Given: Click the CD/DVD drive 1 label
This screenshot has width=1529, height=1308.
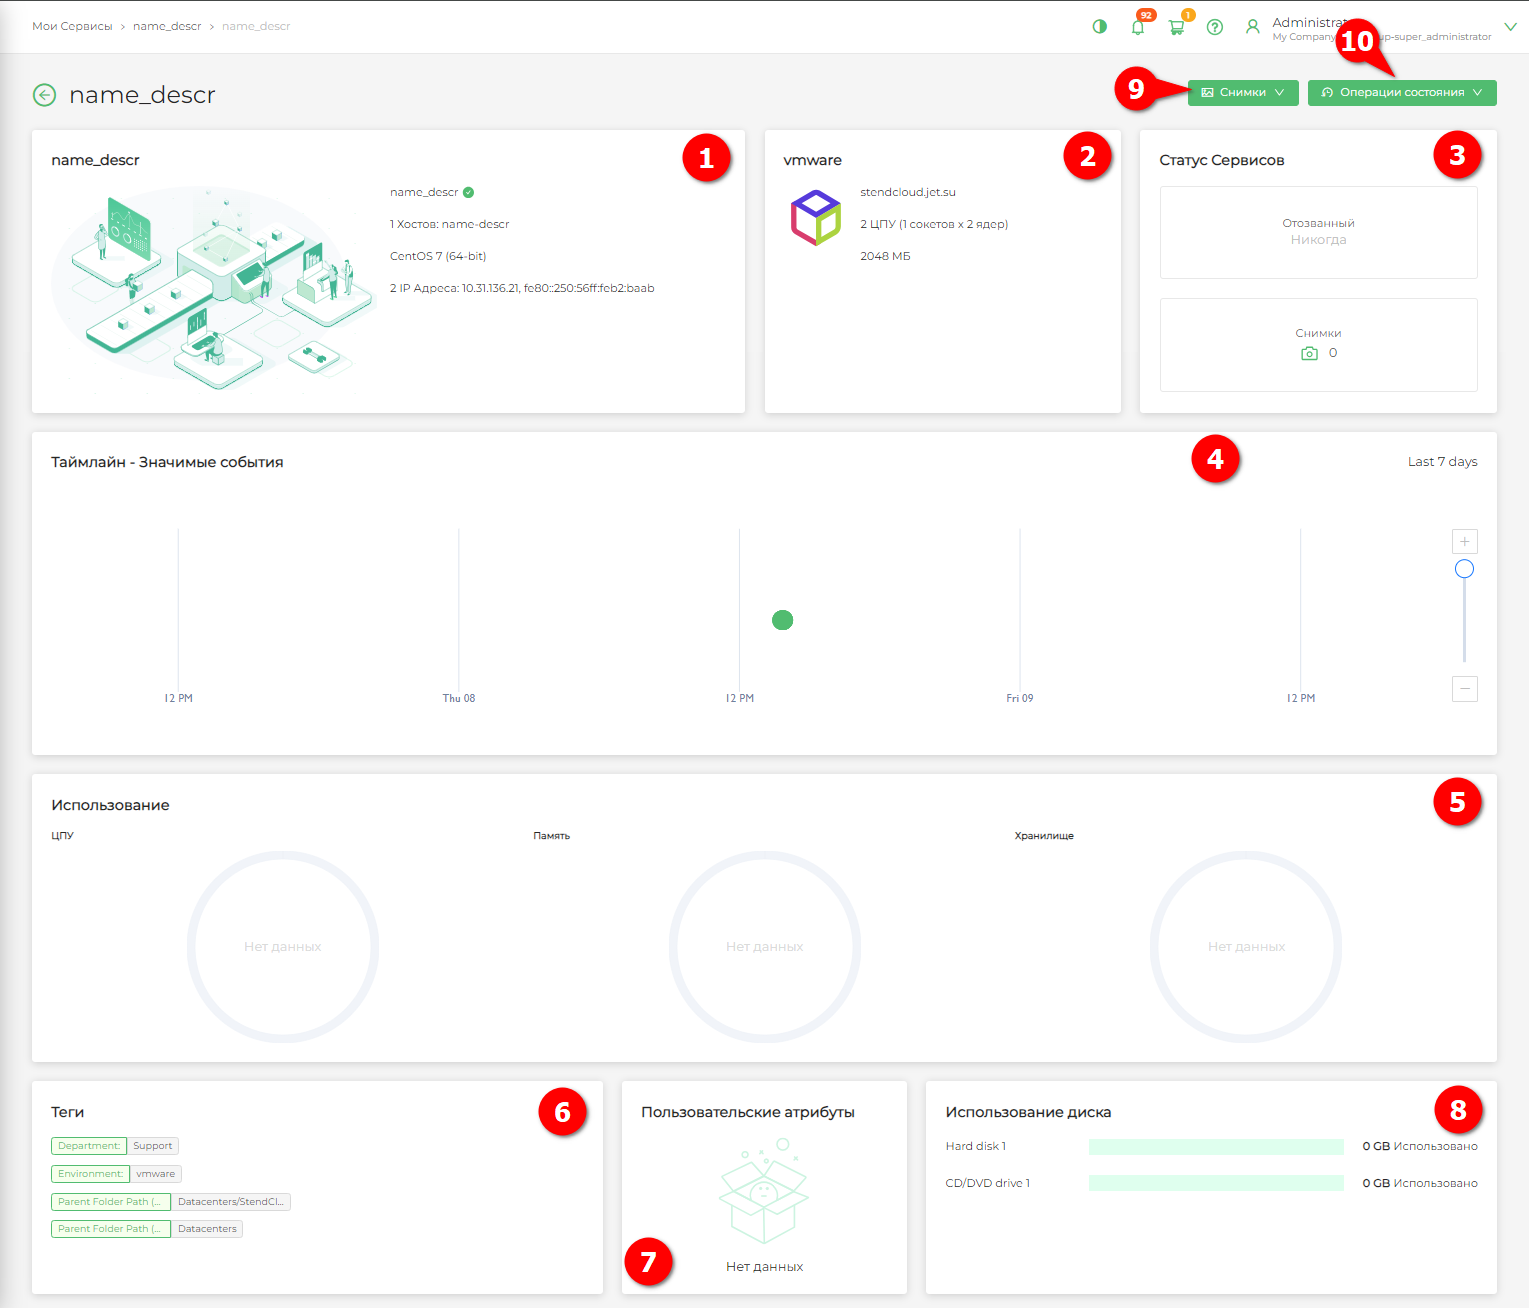Looking at the screenshot, I should 988,1183.
